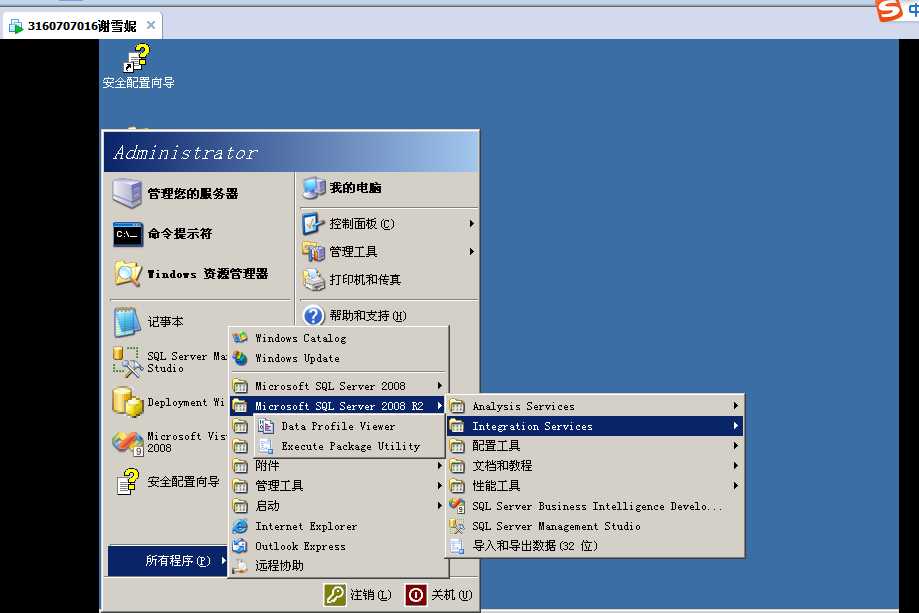Viewport: 919px width, 613px height.
Task: Click the 管理工具 icon in right column
Action: [314, 252]
